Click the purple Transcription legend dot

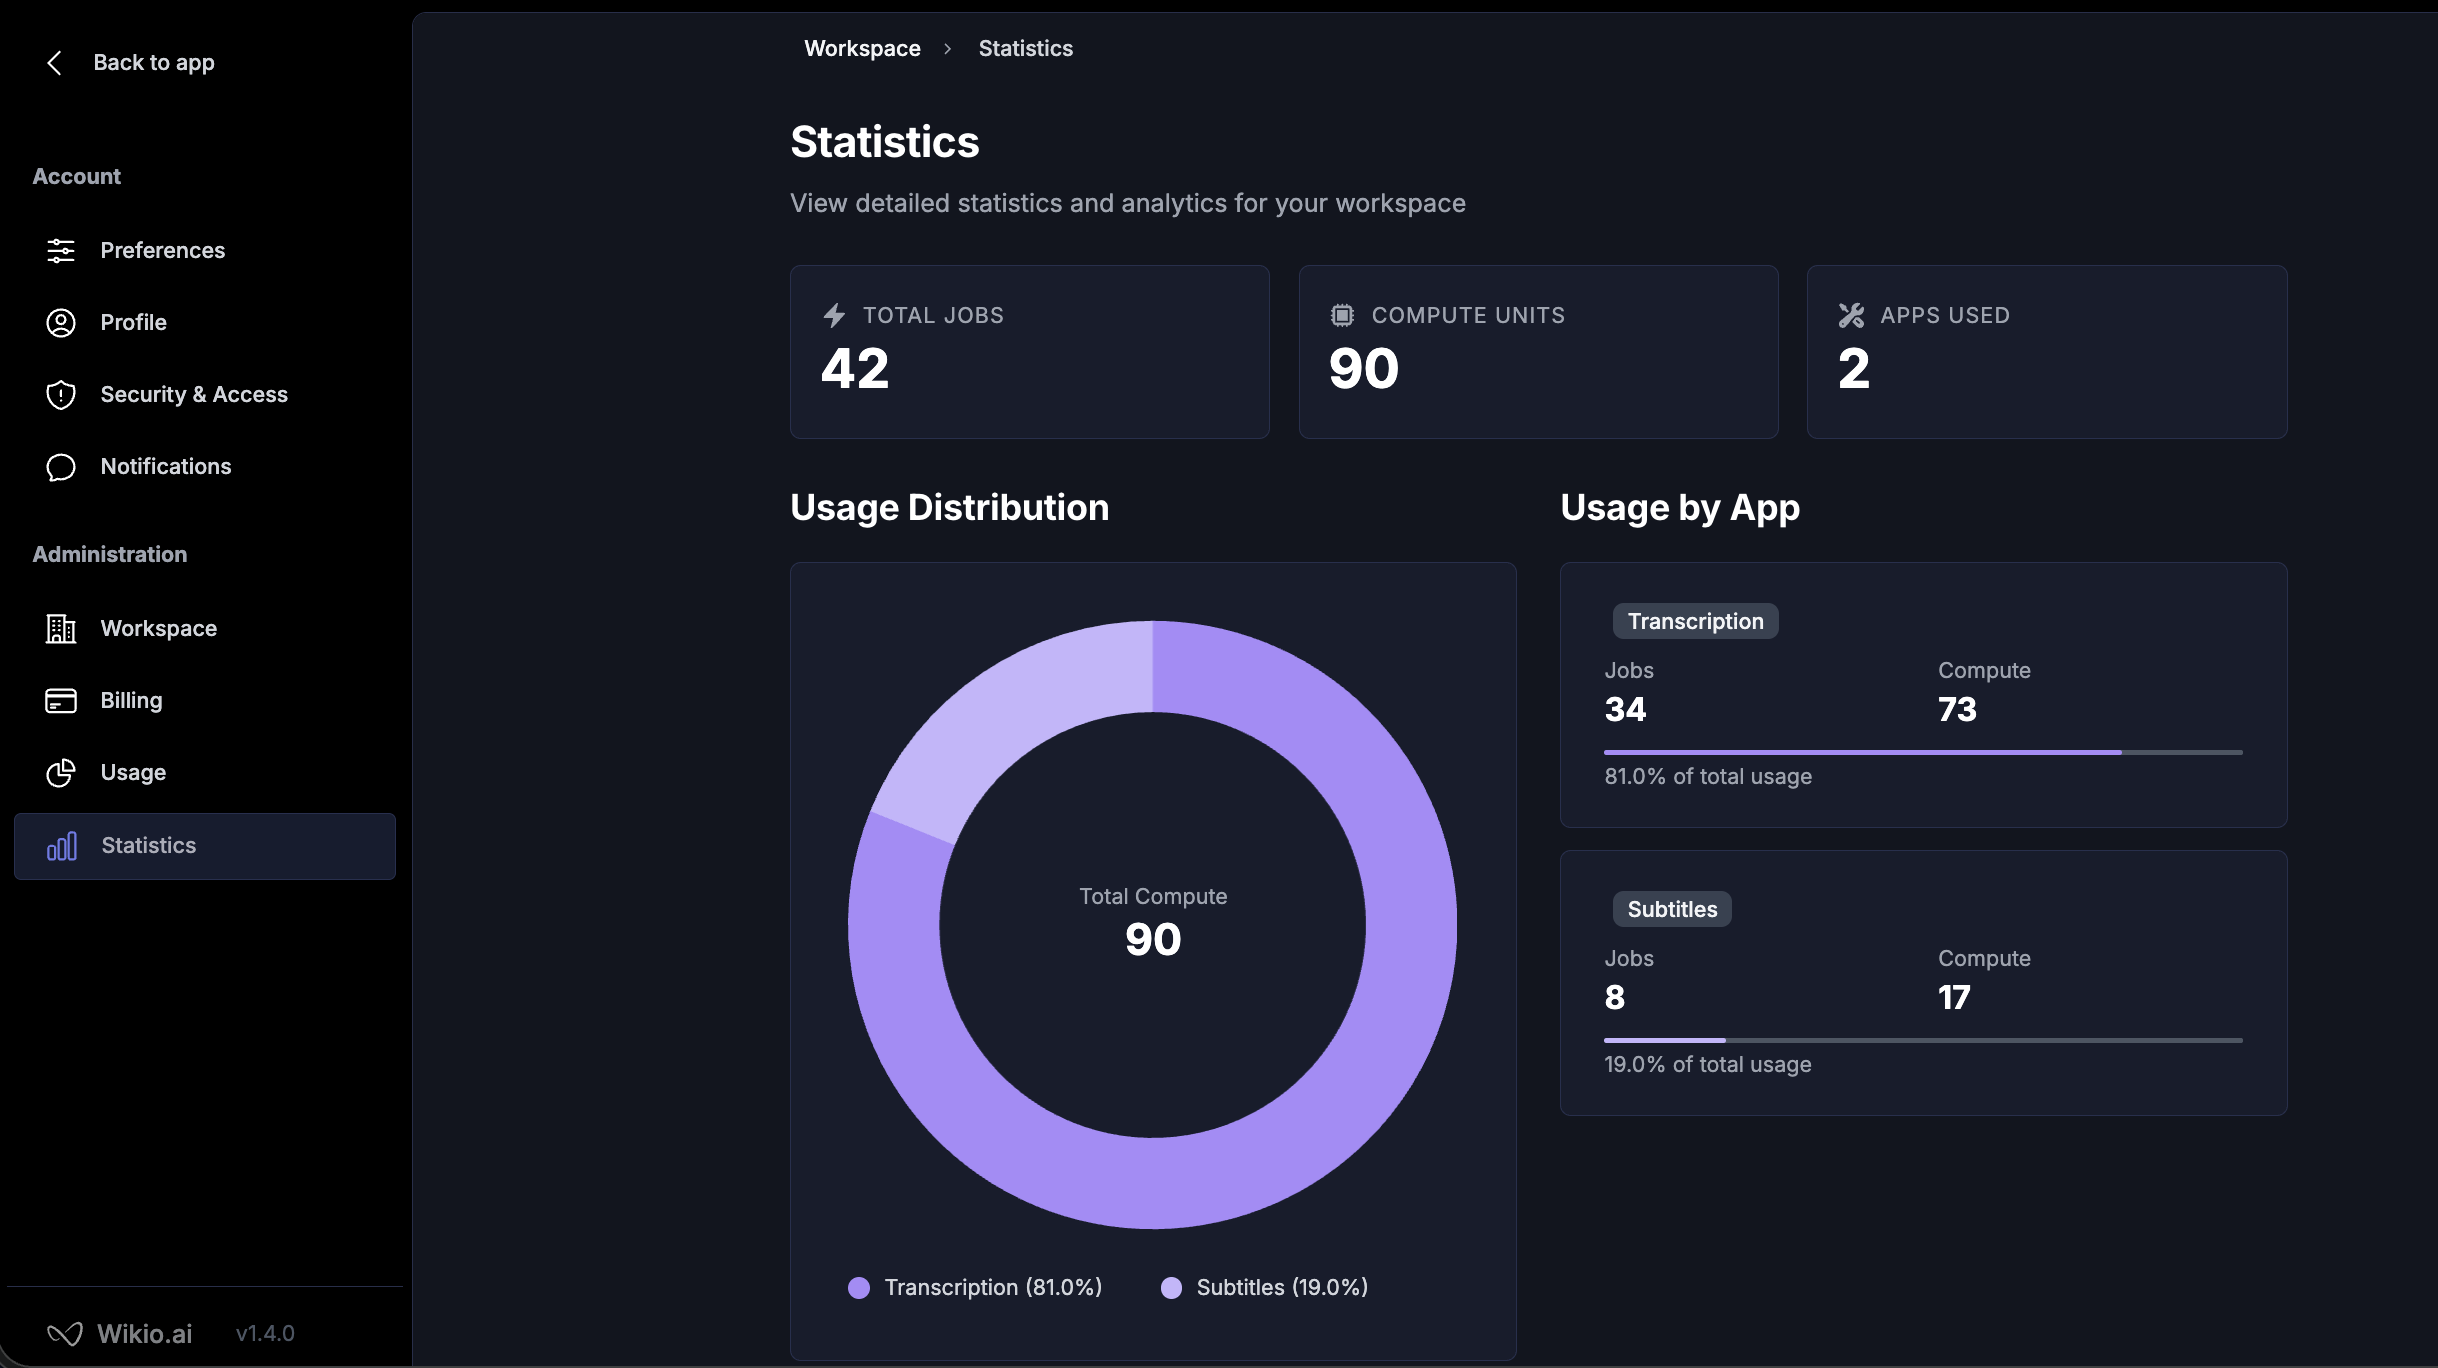pos(859,1287)
